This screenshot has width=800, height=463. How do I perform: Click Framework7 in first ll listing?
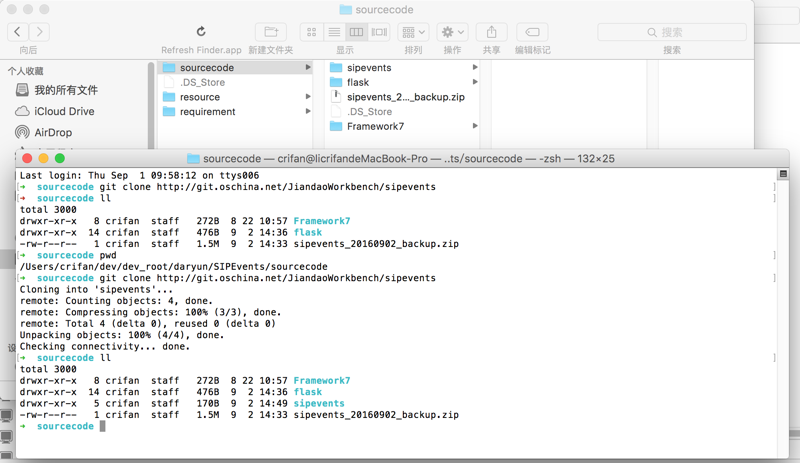(322, 221)
